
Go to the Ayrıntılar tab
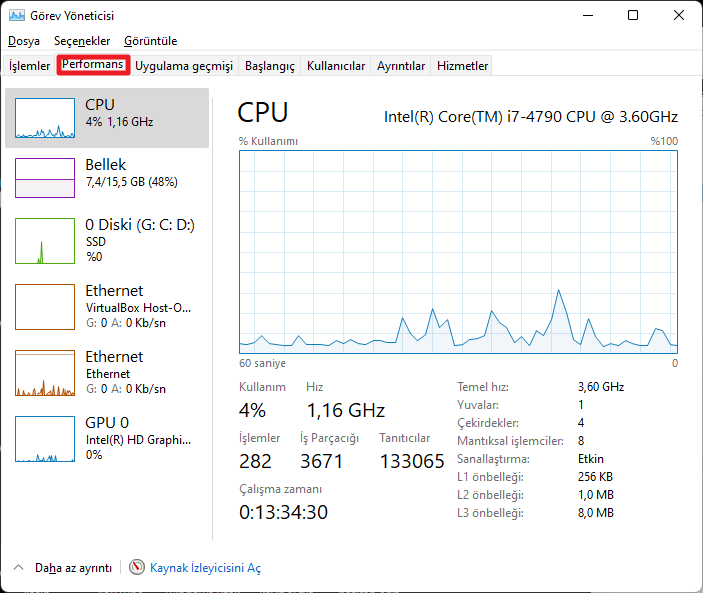(x=401, y=66)
